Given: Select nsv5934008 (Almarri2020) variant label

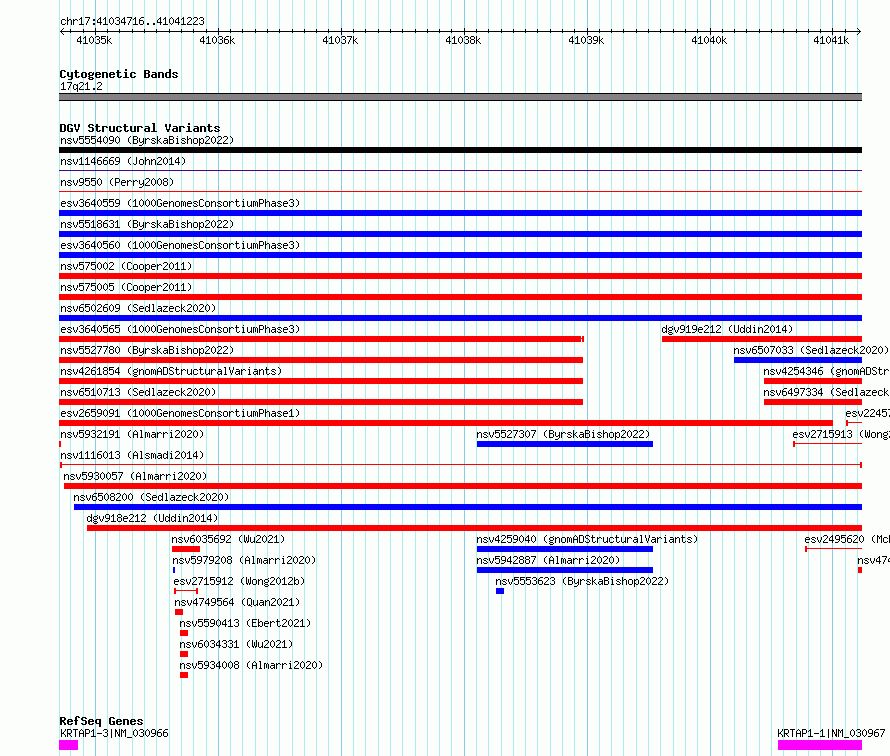Looking at the screenshot, I should click(x=251, y=665).
